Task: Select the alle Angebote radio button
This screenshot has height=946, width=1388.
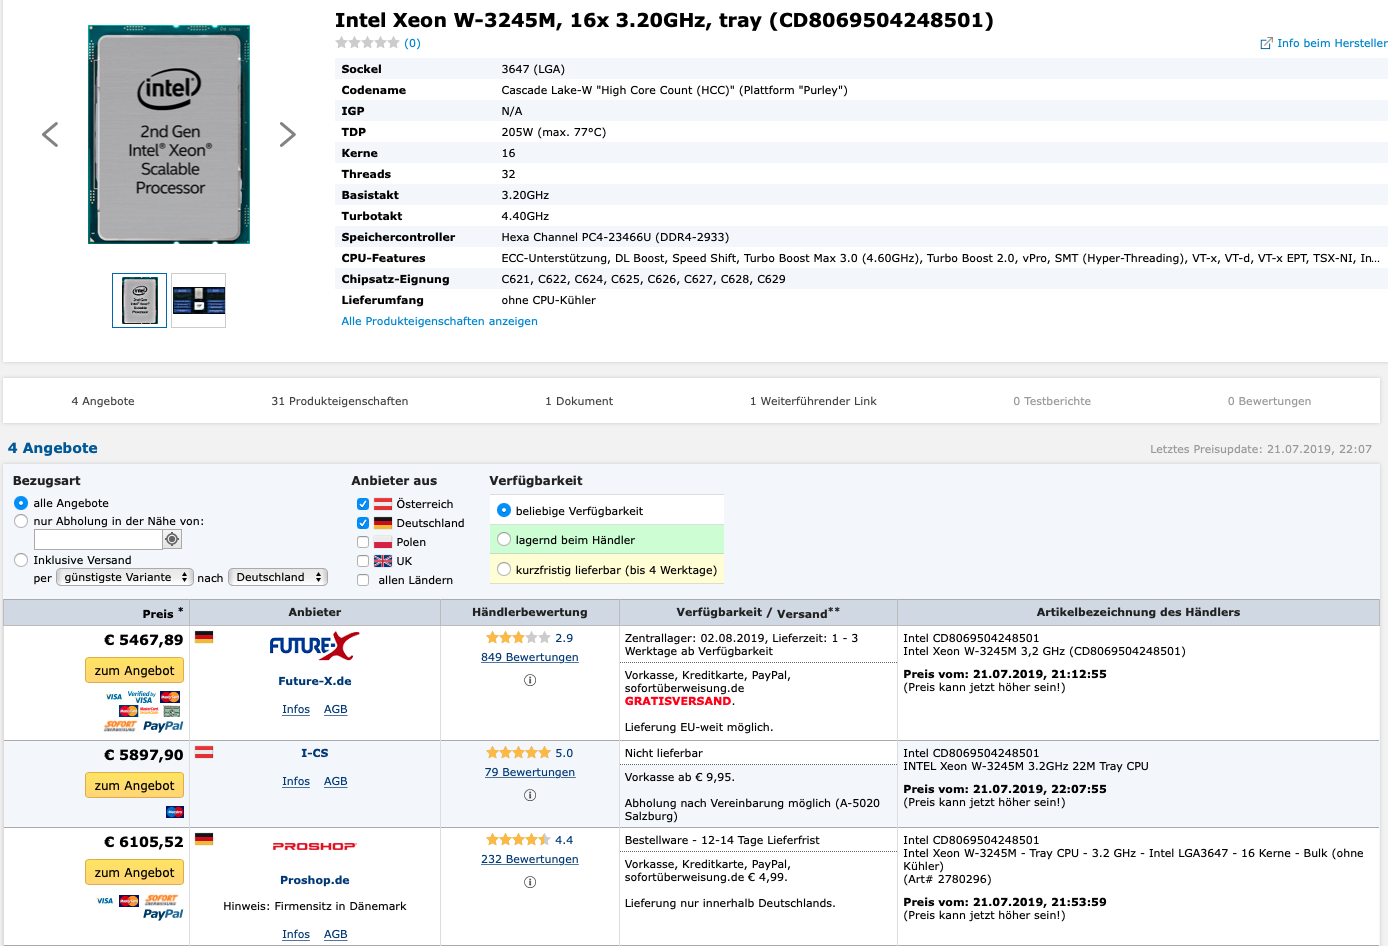Action: pyautogui.click(x=21, y=503)
